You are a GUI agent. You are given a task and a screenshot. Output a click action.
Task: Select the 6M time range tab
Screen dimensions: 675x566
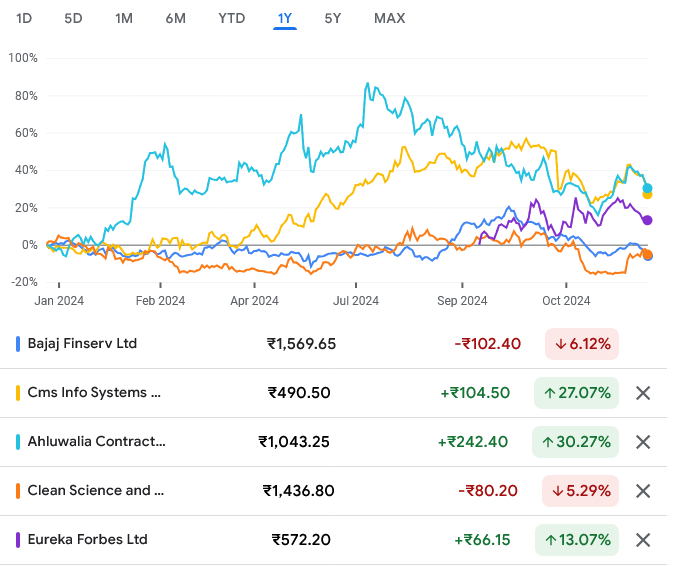click(x=175, y=18)
